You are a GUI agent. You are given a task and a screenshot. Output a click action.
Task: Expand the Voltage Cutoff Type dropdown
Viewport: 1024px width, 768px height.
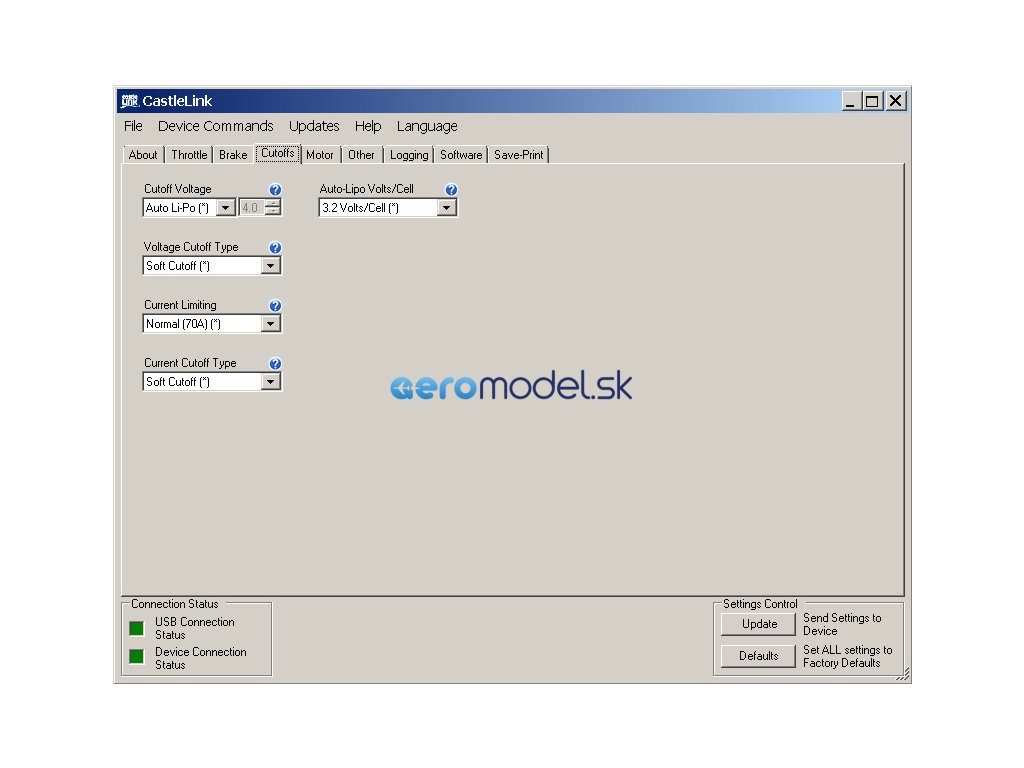270,266
